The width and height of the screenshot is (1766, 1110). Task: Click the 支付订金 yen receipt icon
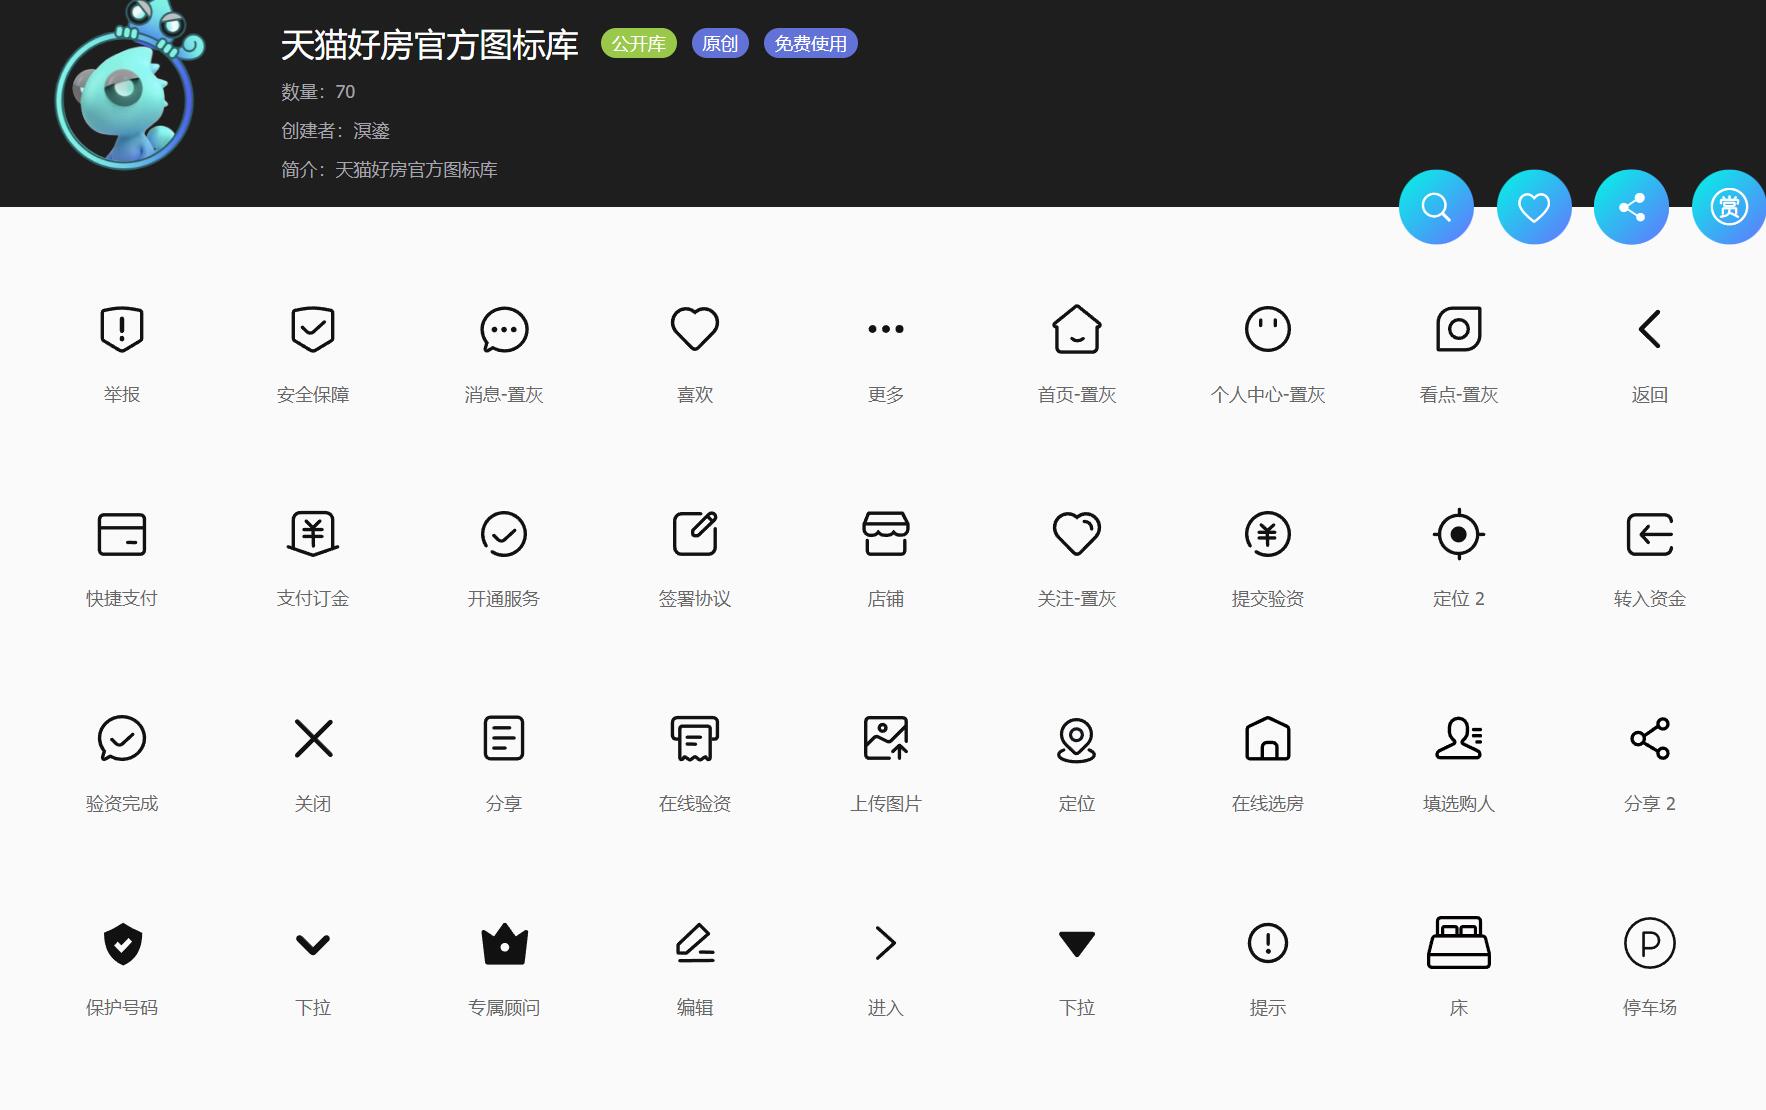point(313,534)
